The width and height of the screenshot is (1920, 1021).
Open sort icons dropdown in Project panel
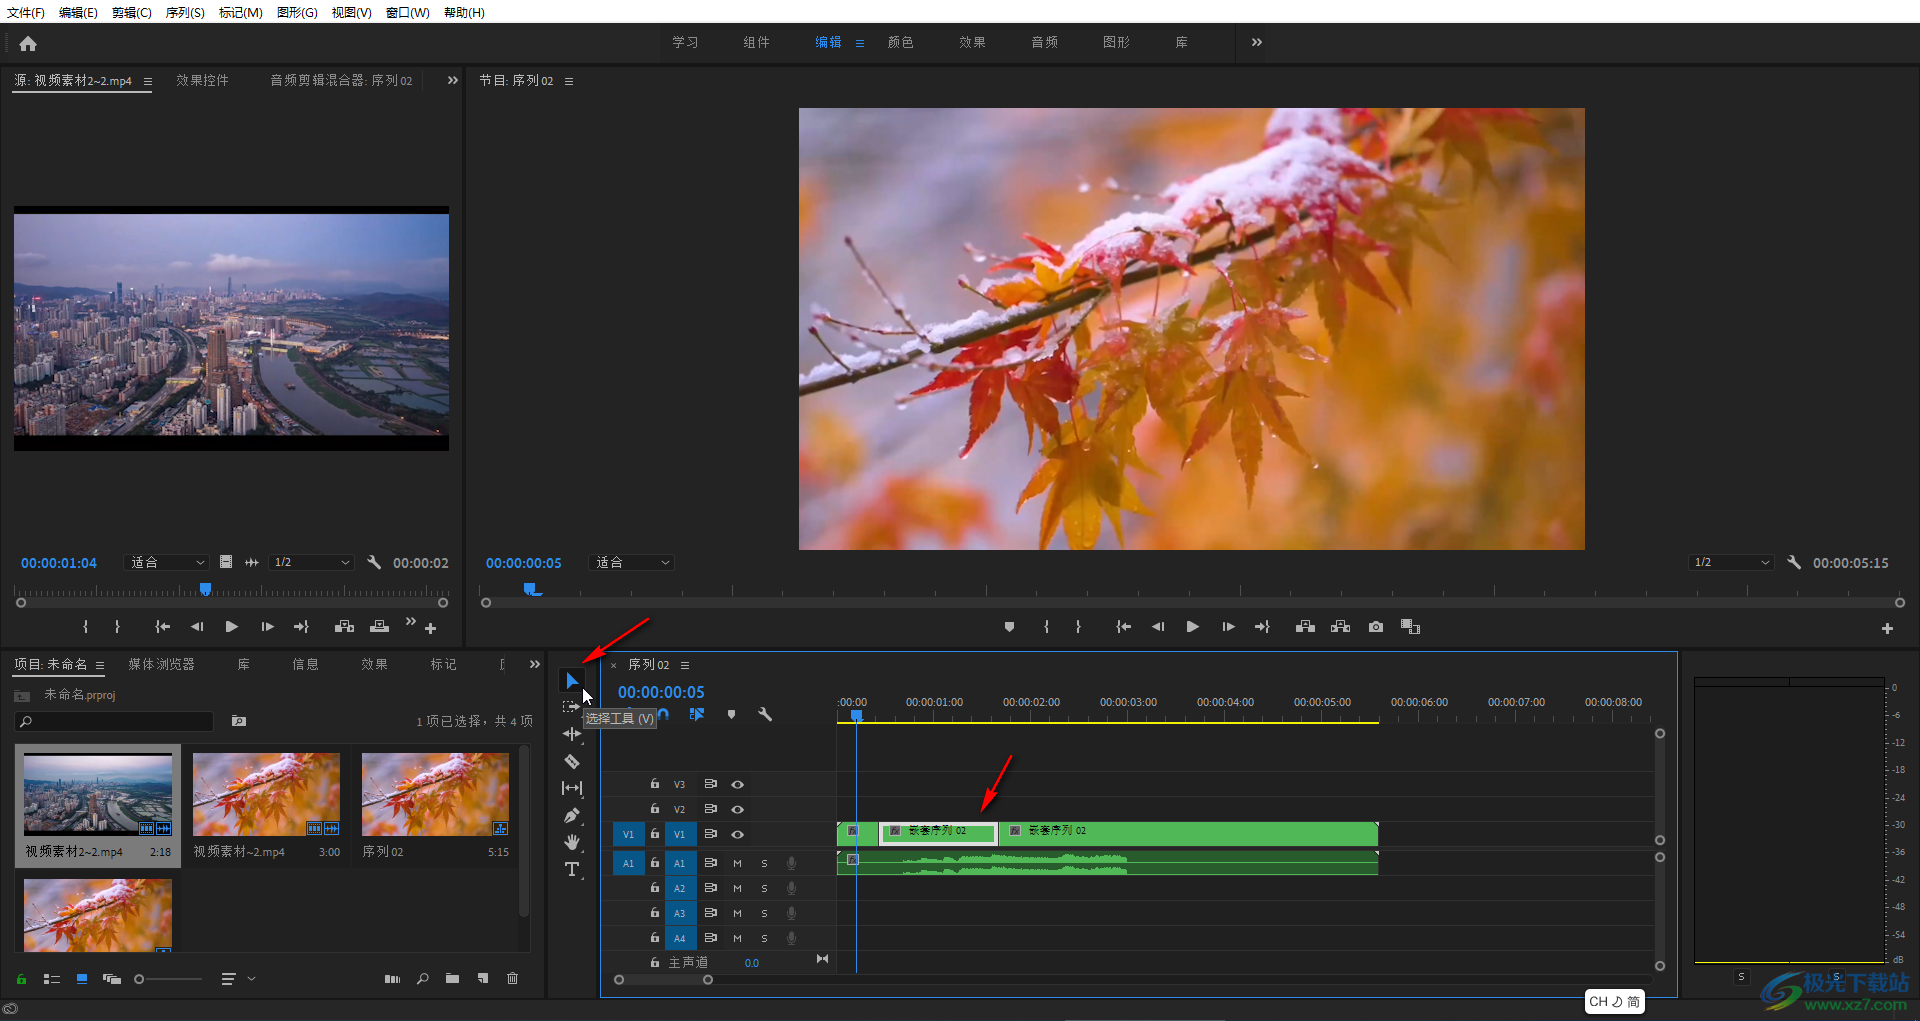click(238, 979)
